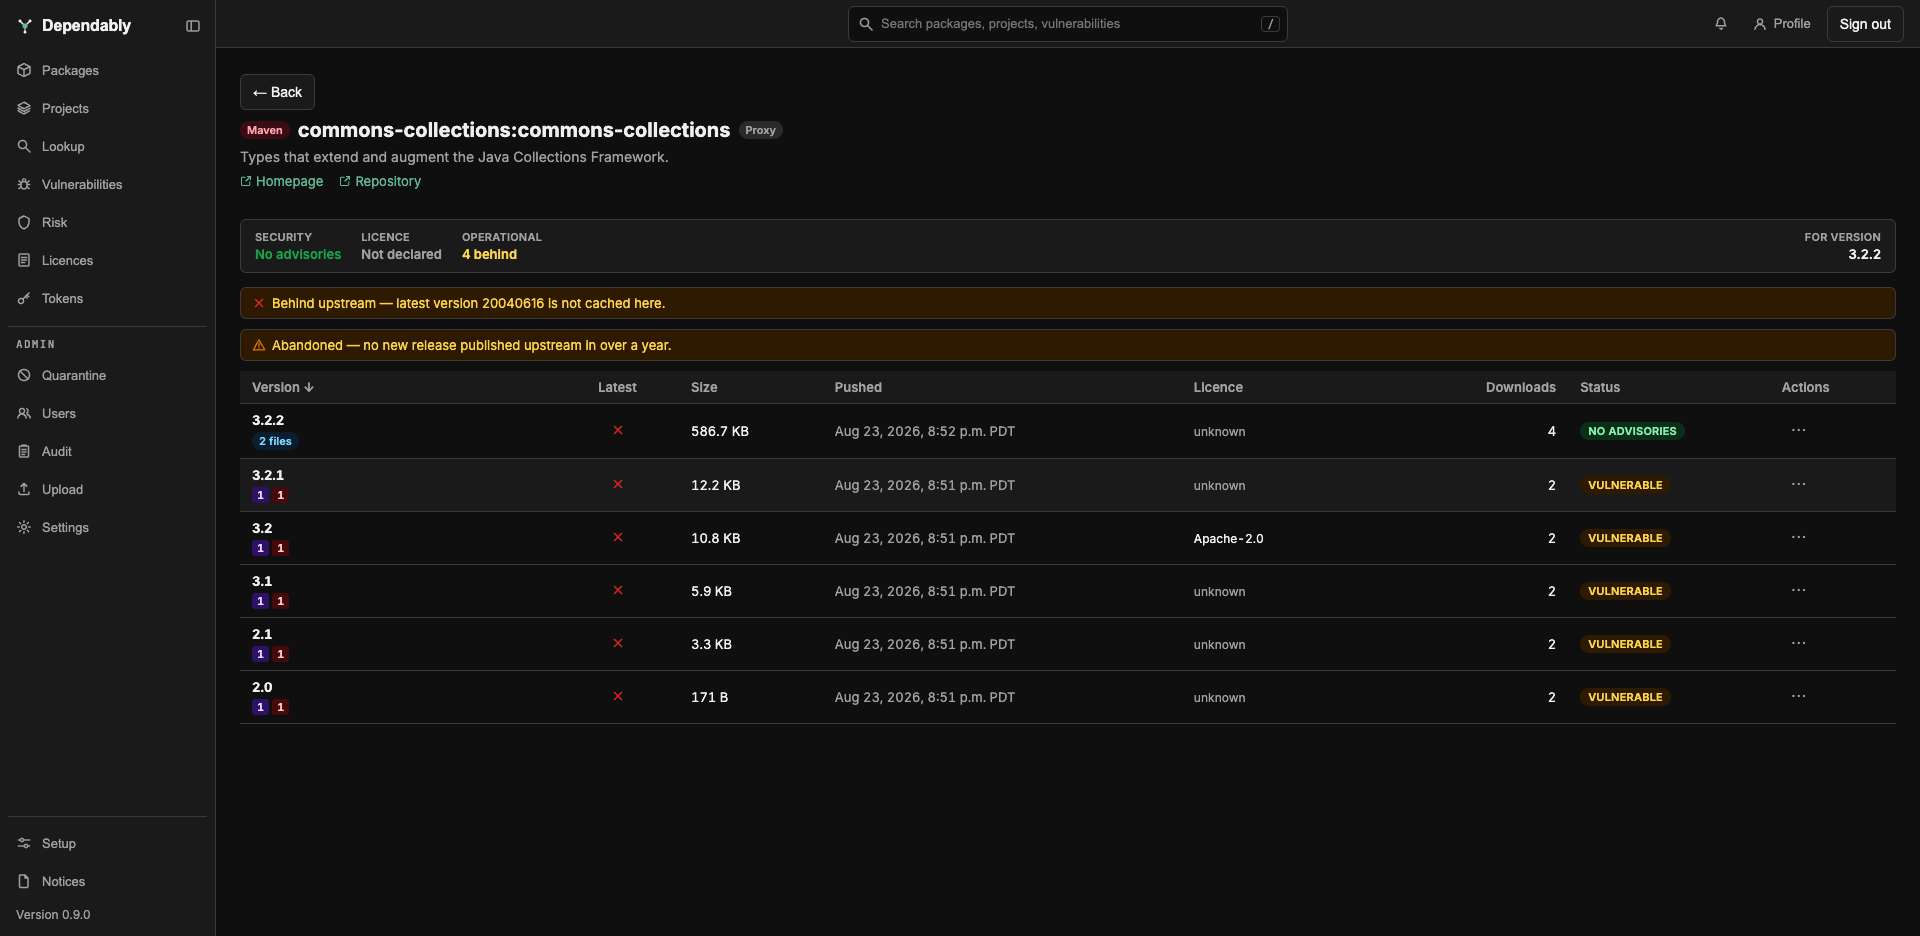Click the Abandoned warning triangle icon
The width and height of the screenshot is (1920, 936).
tap(259, 346)
